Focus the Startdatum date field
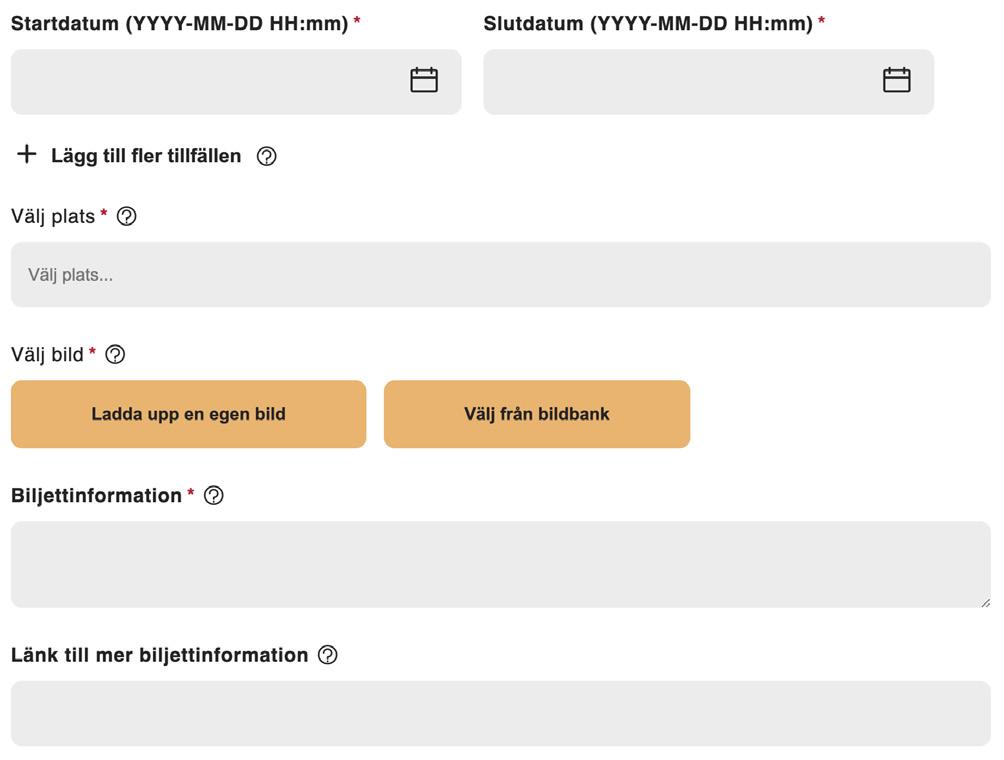 (x=200, y=82)
